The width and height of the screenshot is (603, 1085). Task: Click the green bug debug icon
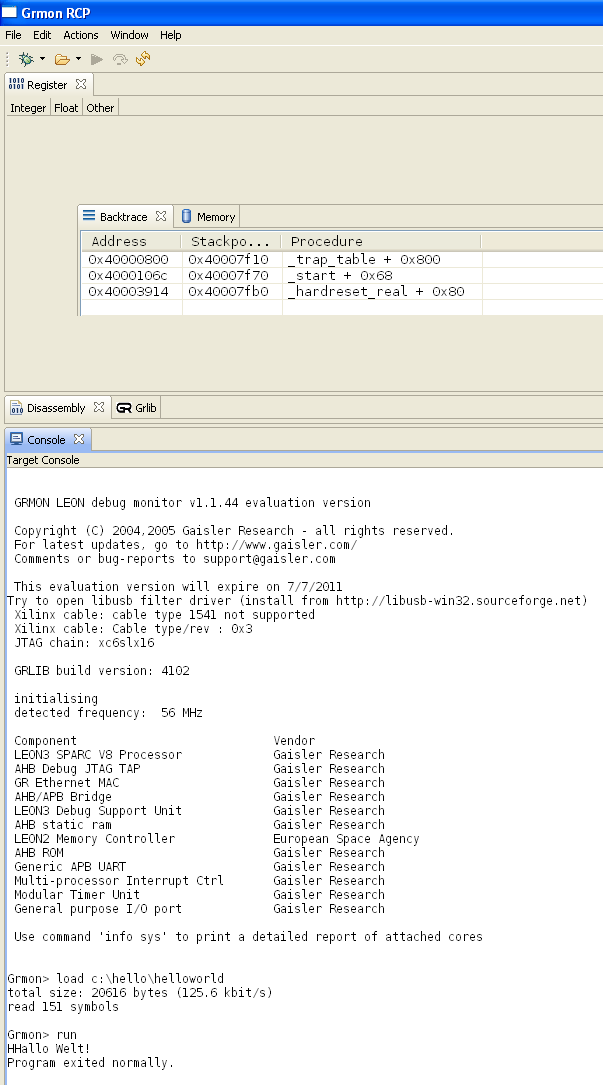pos(26,60)
